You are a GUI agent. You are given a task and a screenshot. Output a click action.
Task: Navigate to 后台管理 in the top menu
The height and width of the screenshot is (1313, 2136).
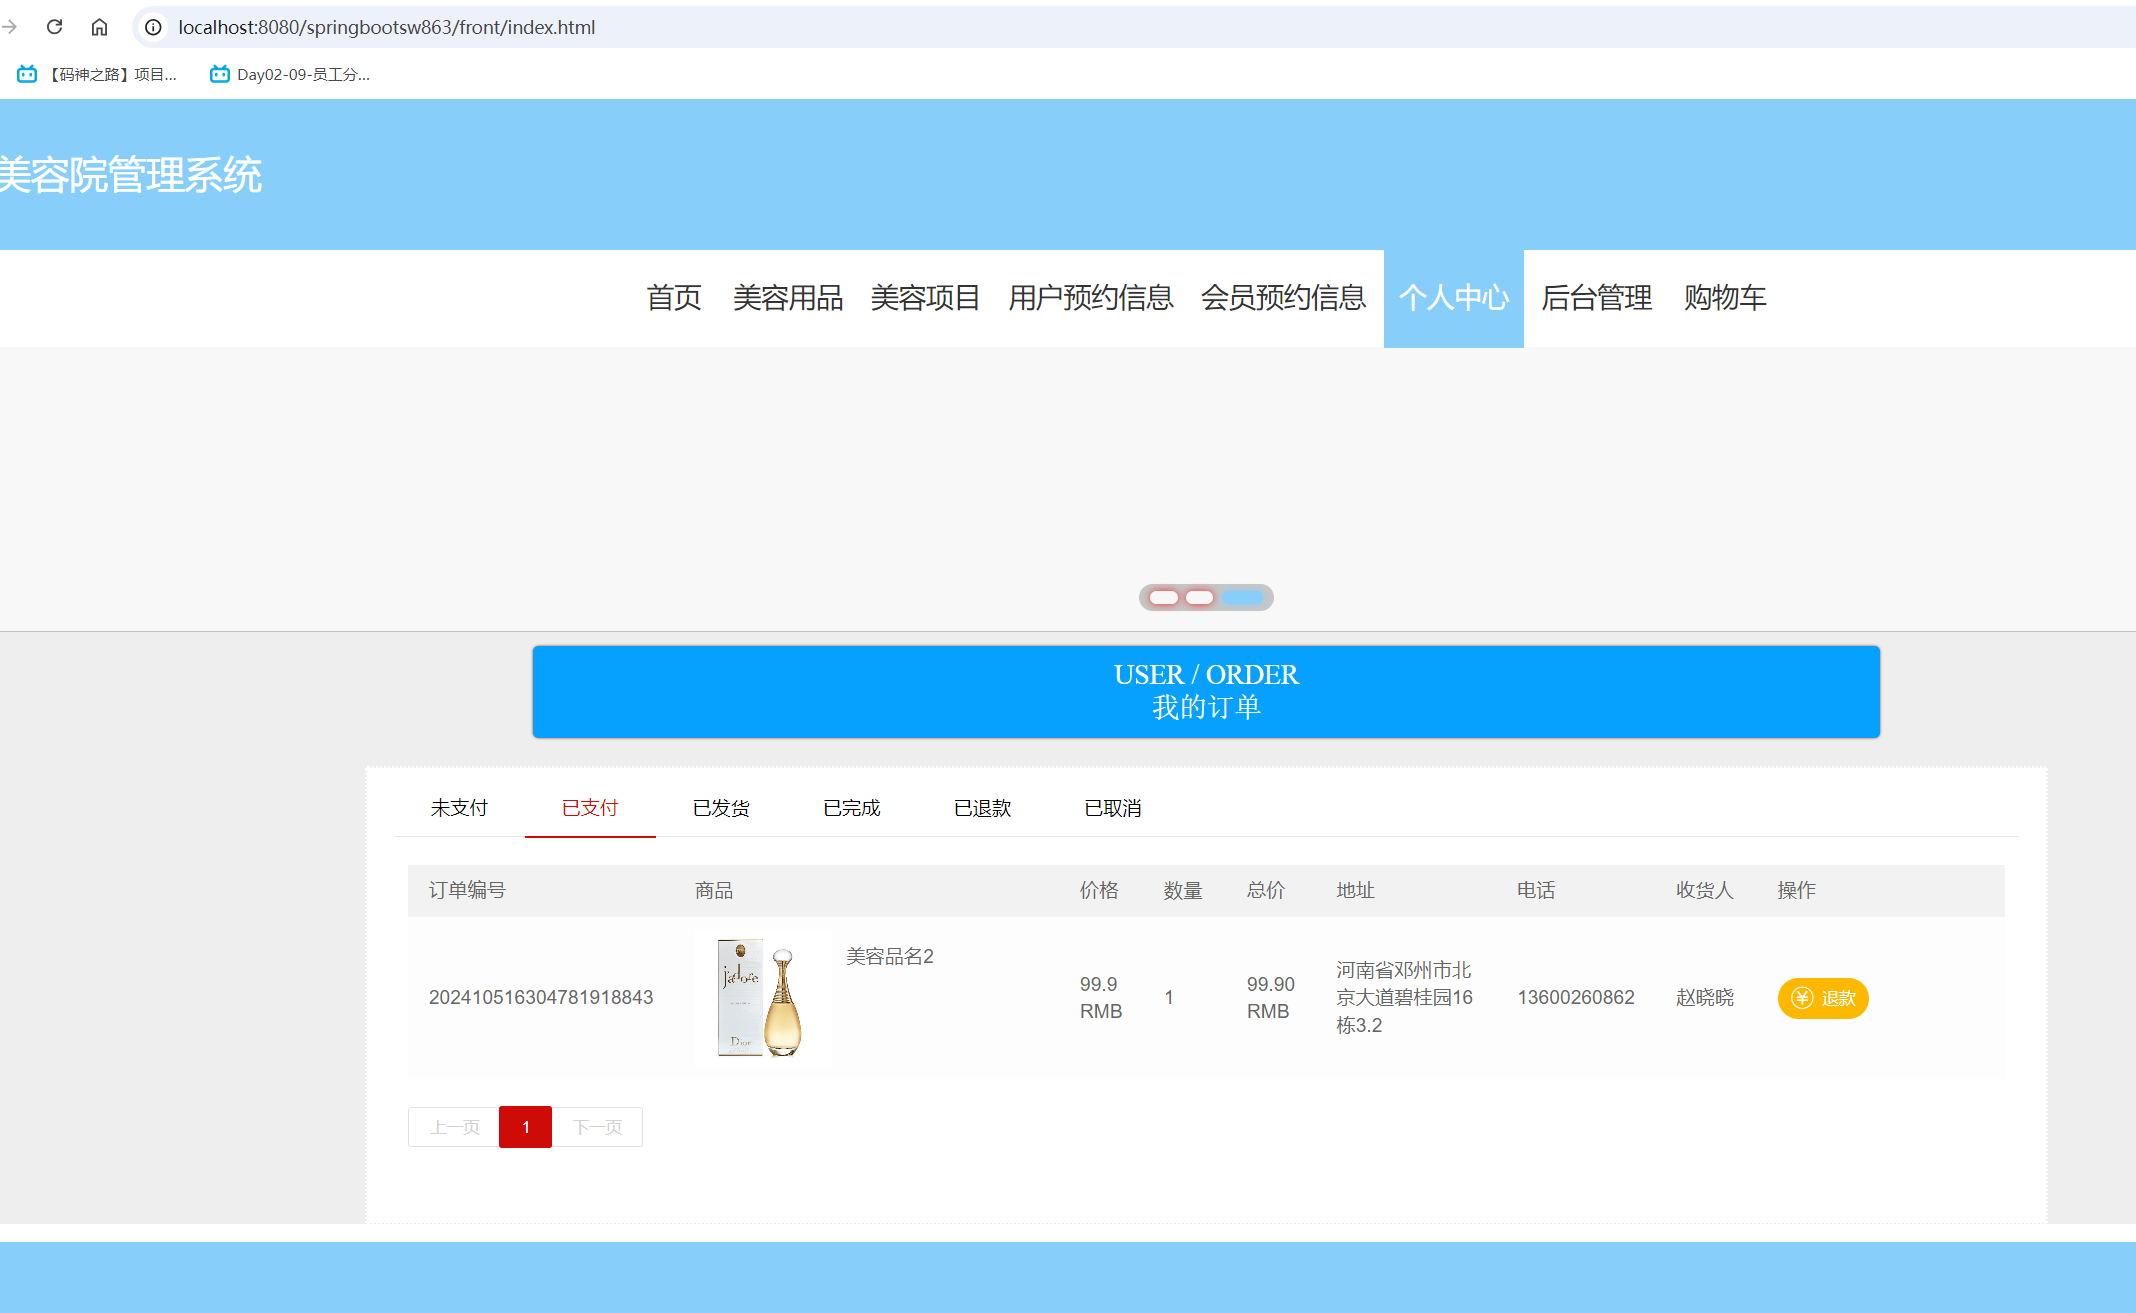pos(1595,298)
